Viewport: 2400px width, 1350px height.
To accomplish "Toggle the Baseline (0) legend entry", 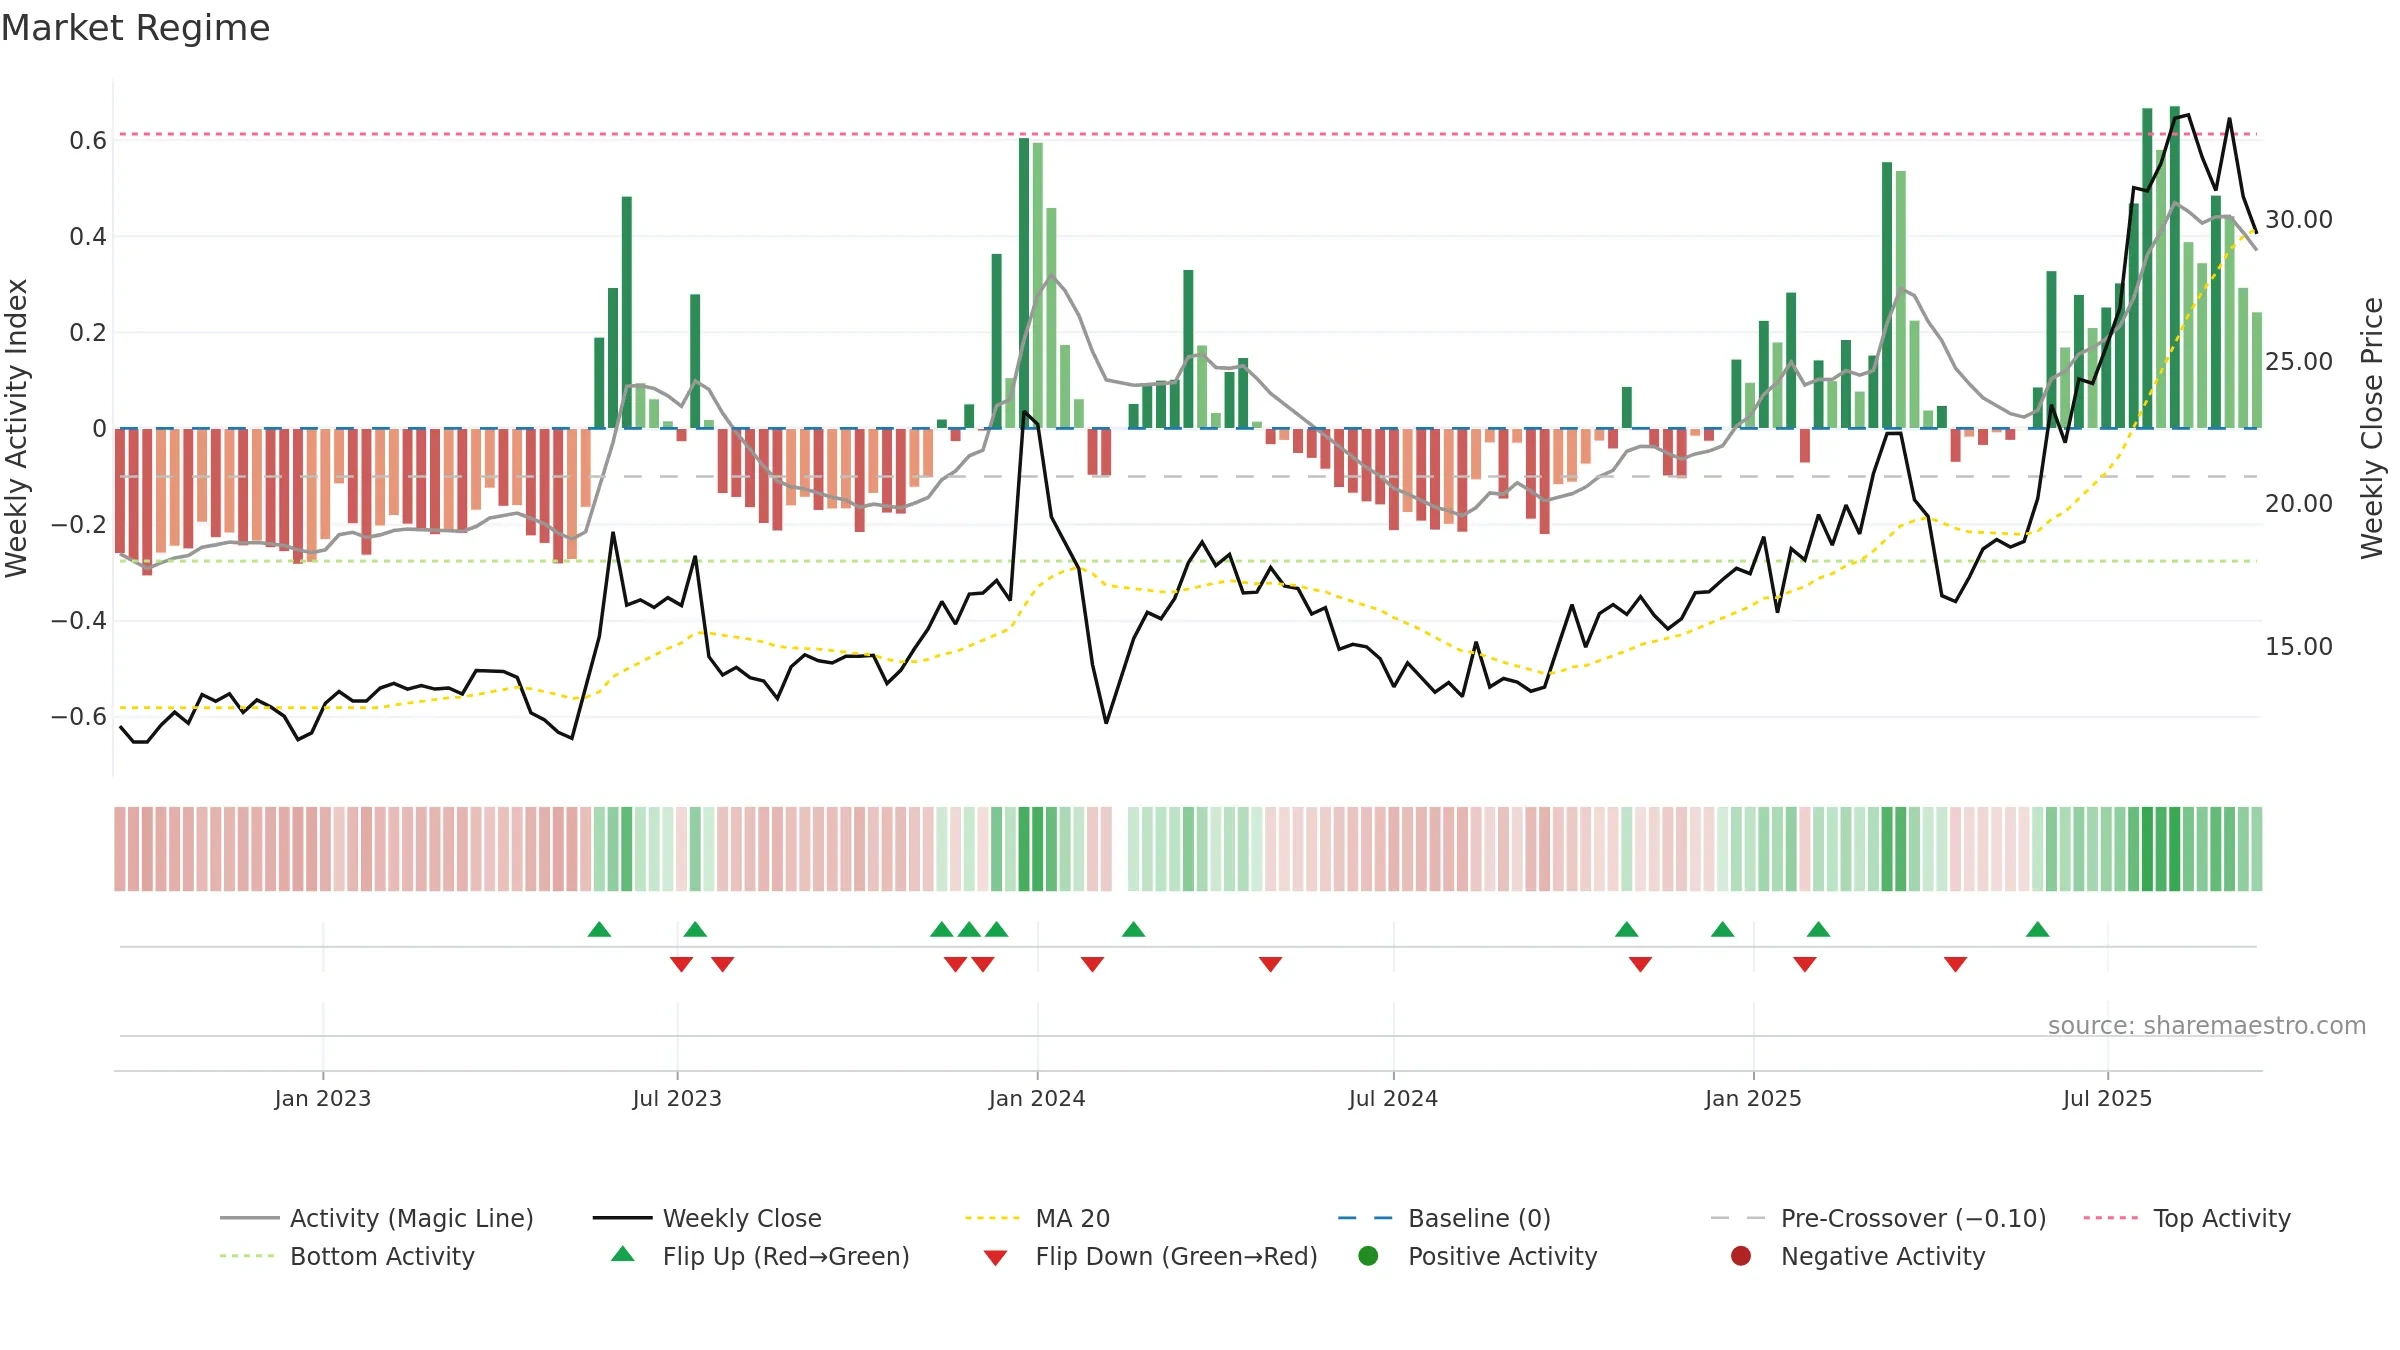I will tap(1444, 1218).
